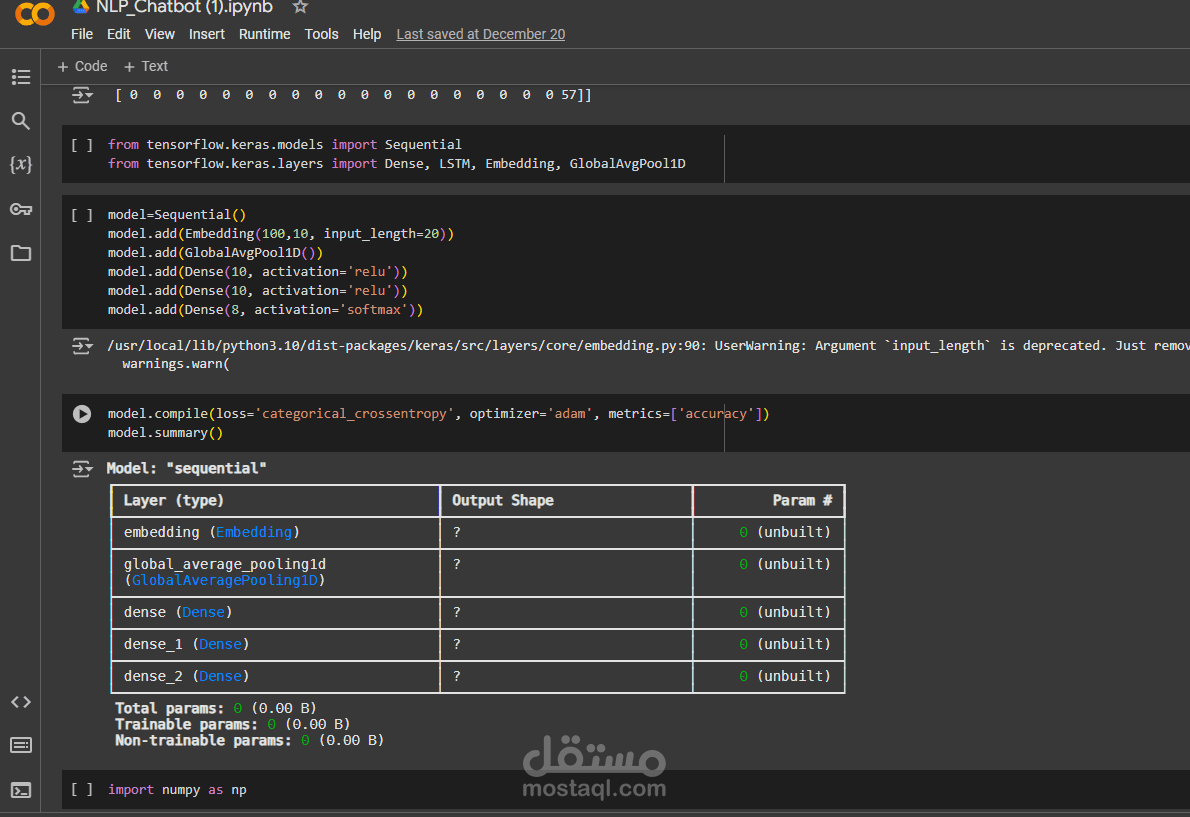Open the Code snippets panel
Viewport: 1190px width, 817px height.
point(20,702)
